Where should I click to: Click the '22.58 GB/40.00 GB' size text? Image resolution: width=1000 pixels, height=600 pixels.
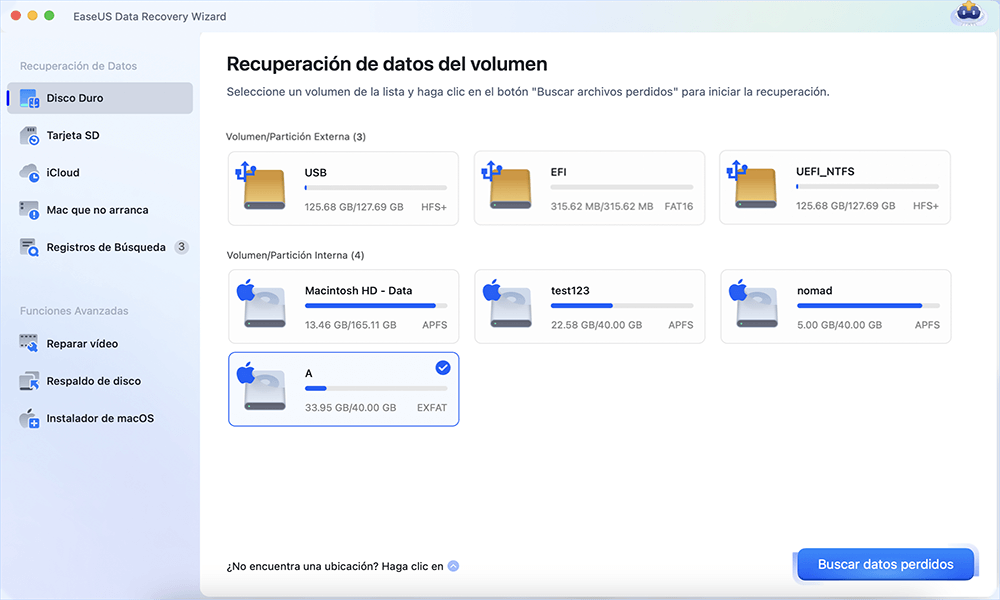(597, 325)
